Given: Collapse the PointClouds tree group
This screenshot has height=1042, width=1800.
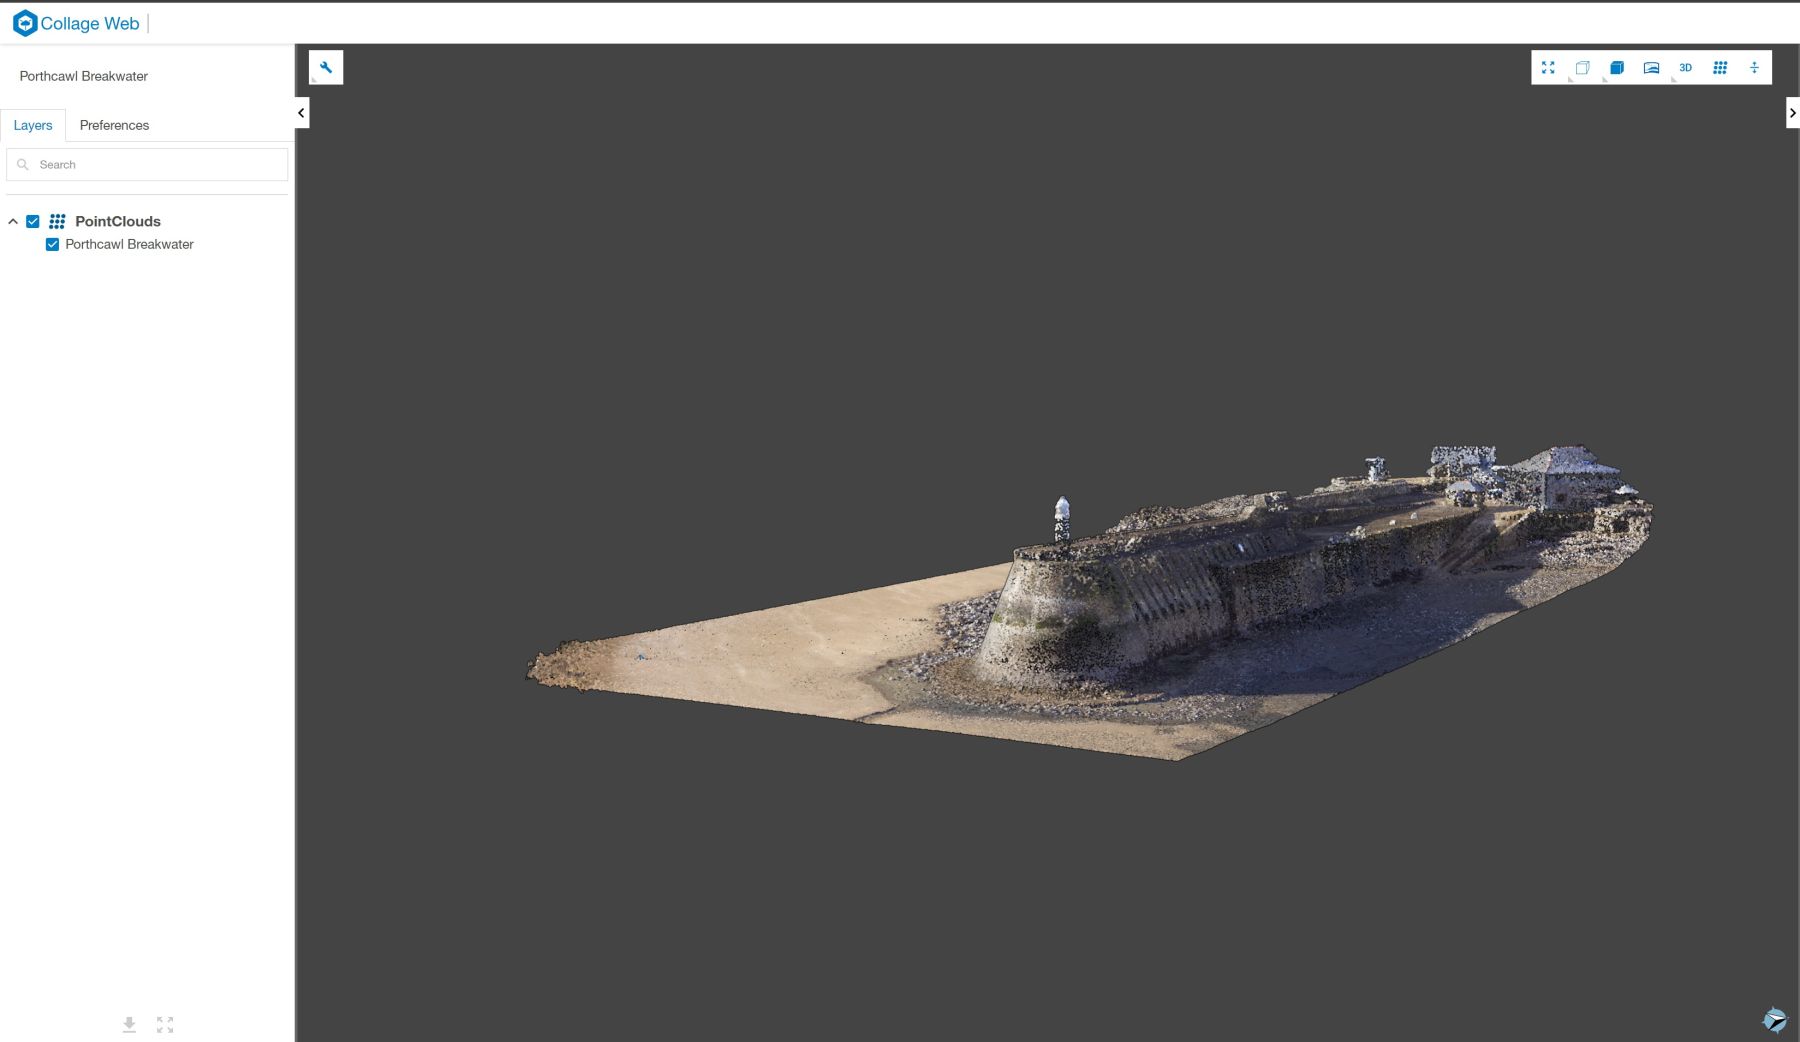Looking at the screenshot, I should point(13,221).
